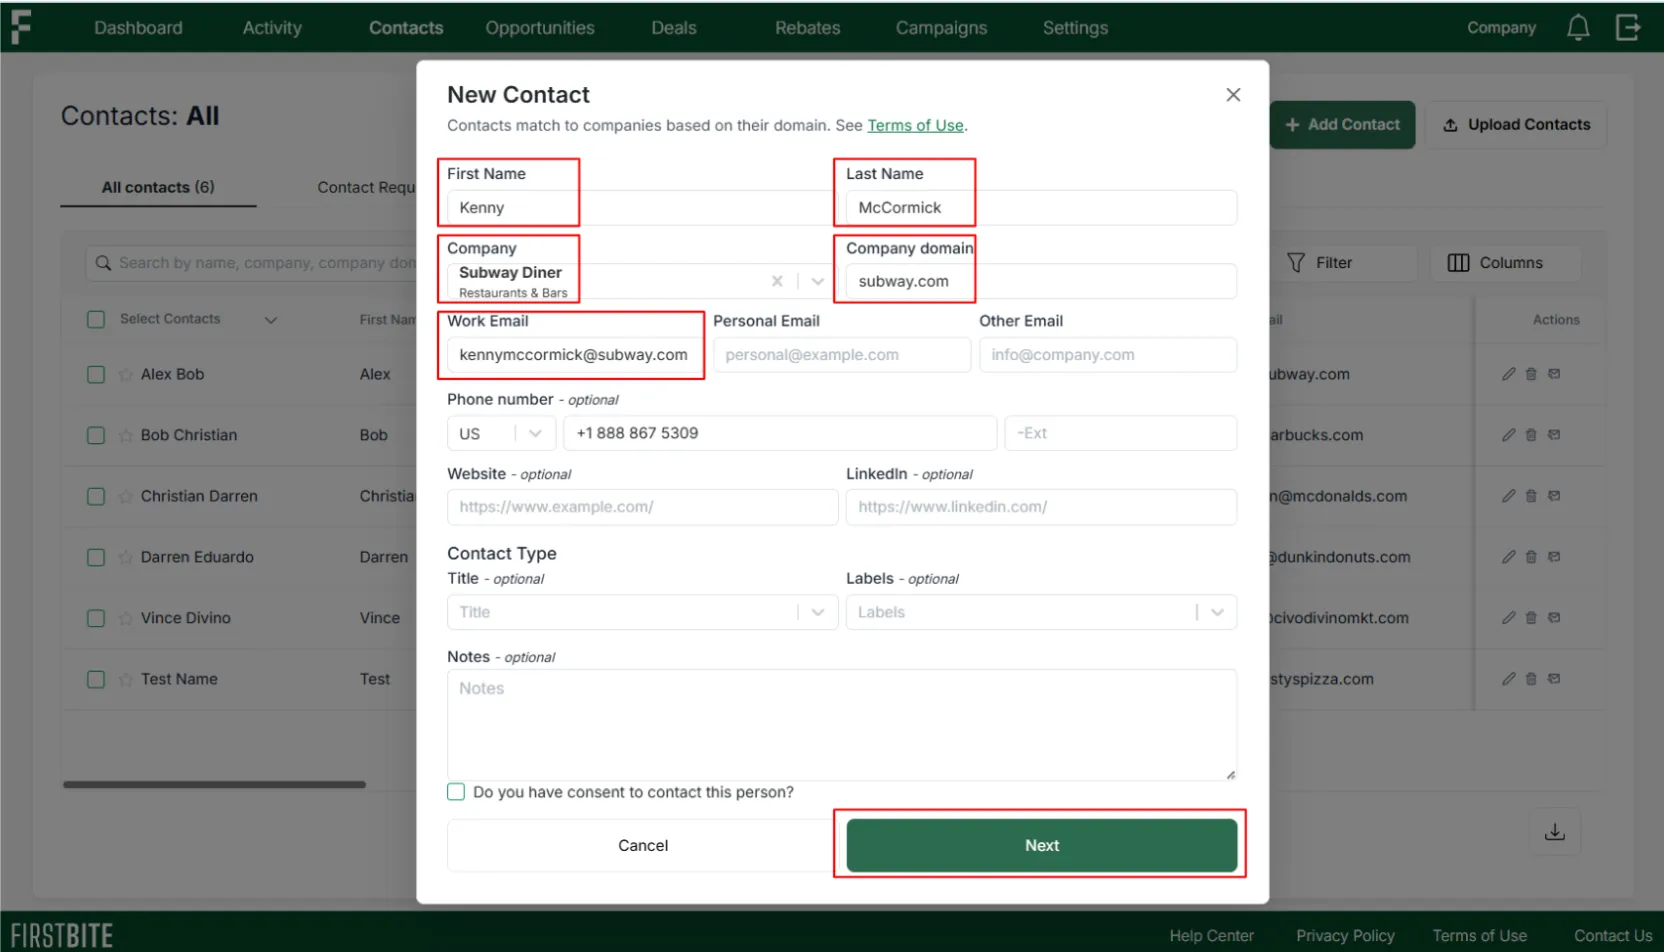Screen dimensions: 1664x952
Task: Open the Rebates page
Action: [x=808, y=28]
